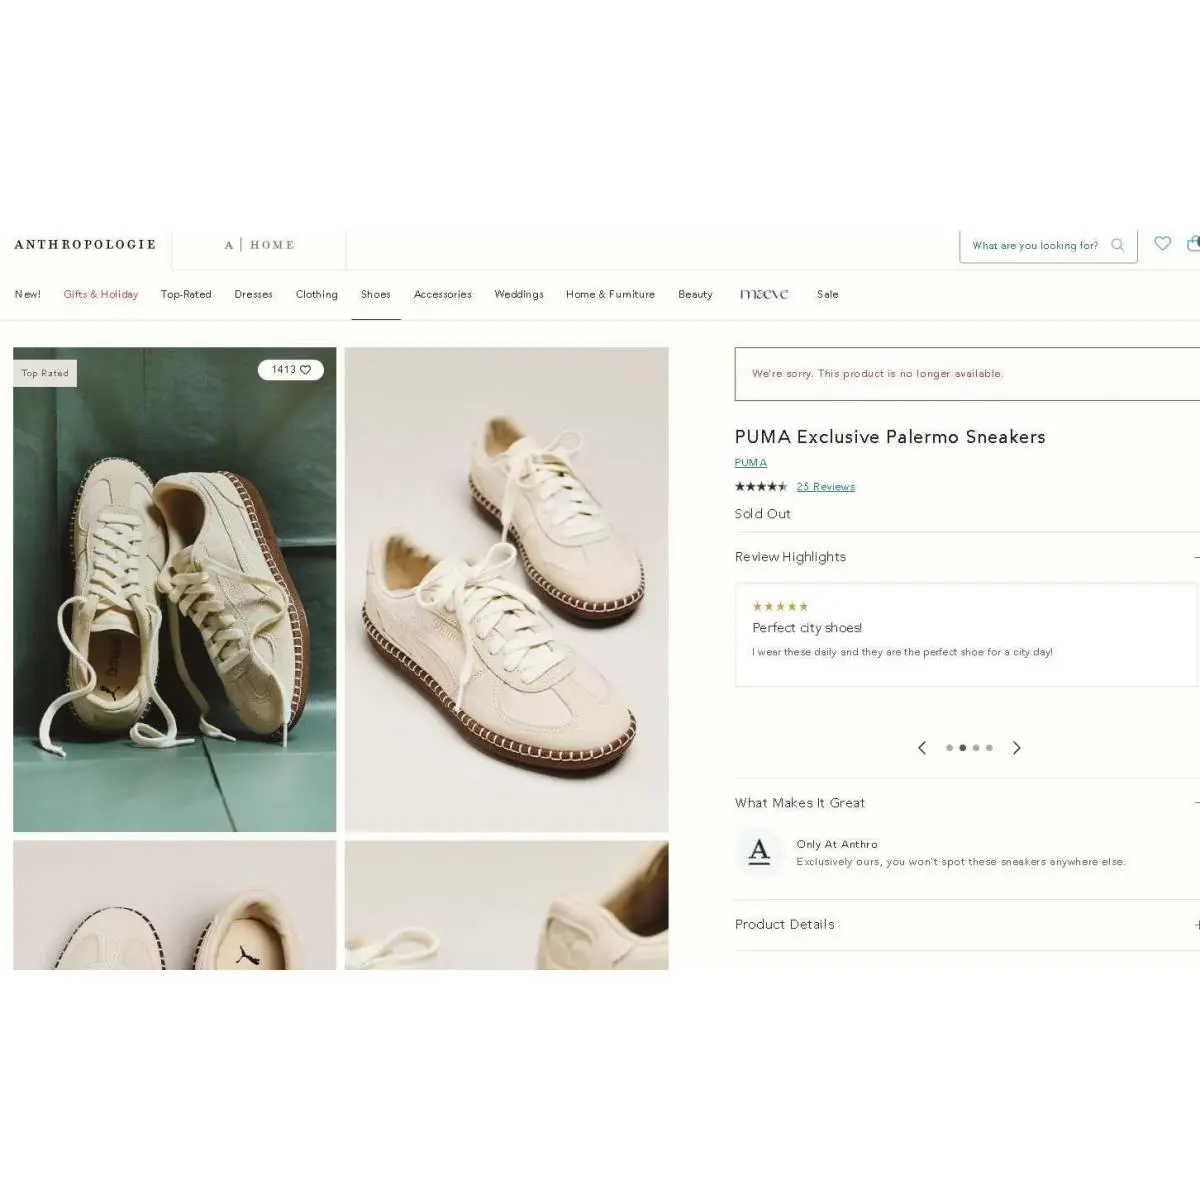The width and height of the screenshot is (1200, 1200).
Task: Select the Shoes category
Action: pyautogui.click(x=376, y=294)
